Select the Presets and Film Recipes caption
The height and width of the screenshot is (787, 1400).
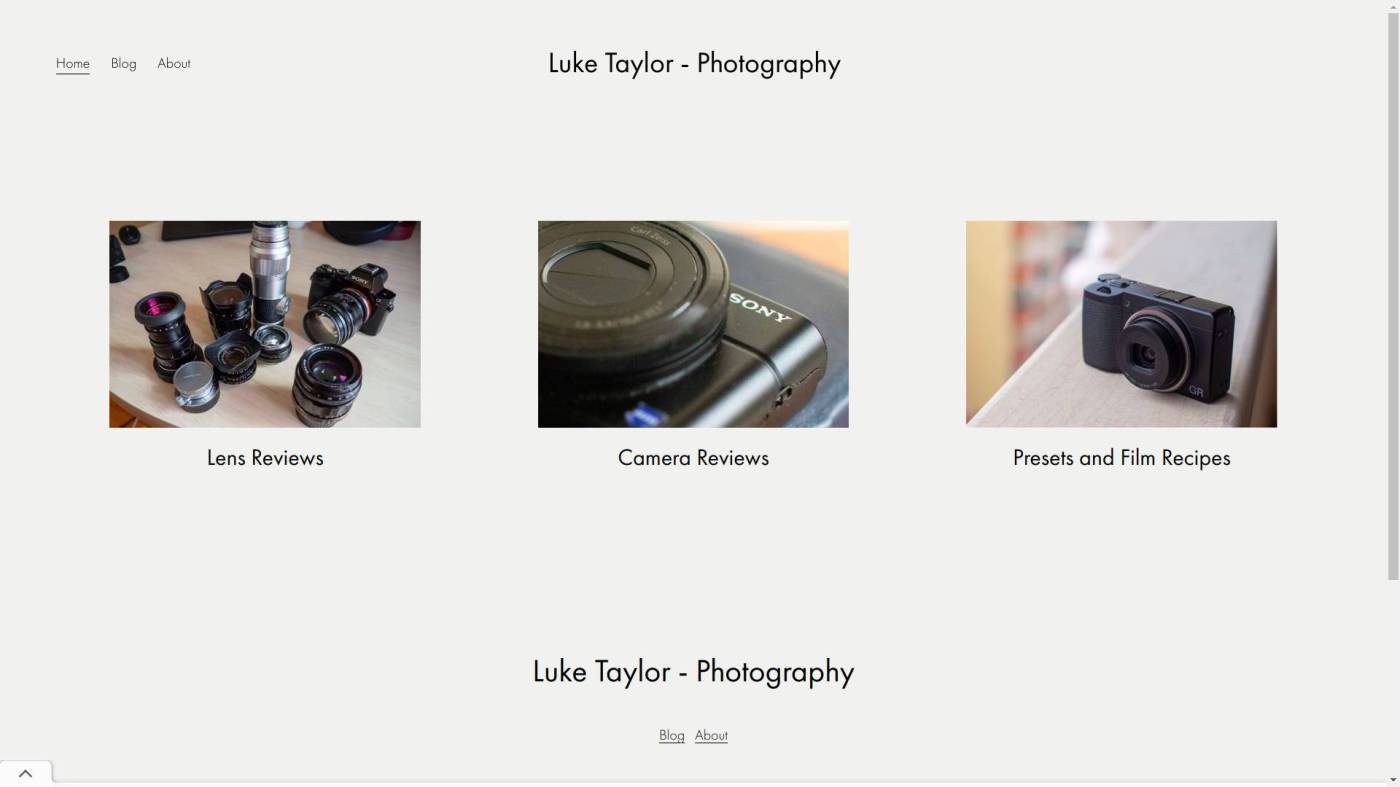pyautogui.click(x=1121, y=458)
